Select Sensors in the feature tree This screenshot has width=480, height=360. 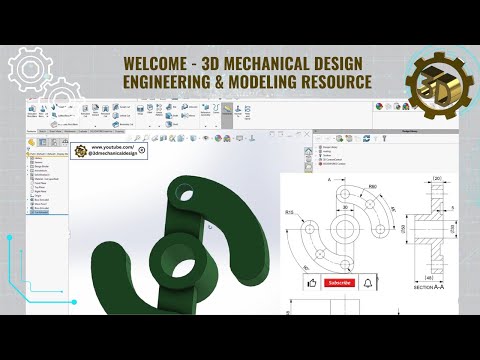36,162
